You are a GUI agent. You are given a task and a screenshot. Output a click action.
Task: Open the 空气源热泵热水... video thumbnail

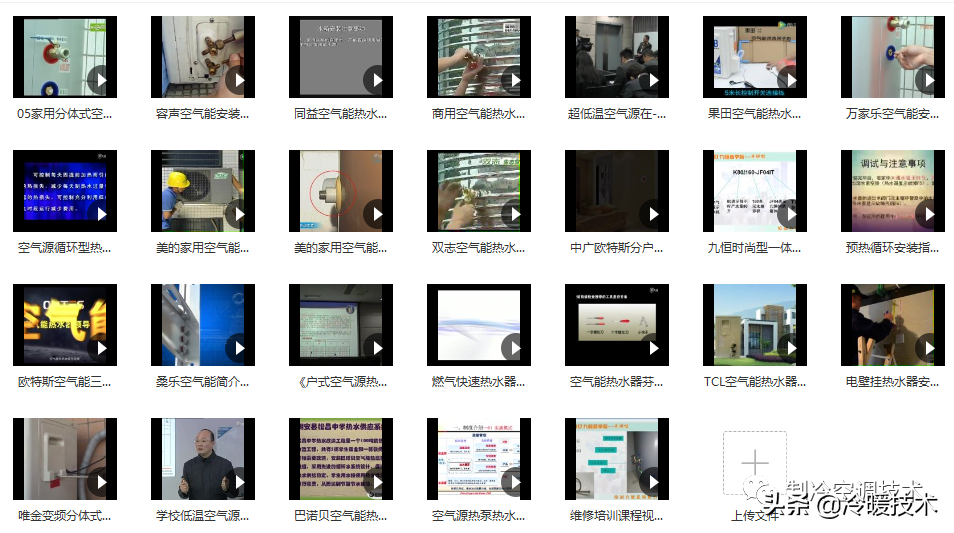[x=479, y=459]
